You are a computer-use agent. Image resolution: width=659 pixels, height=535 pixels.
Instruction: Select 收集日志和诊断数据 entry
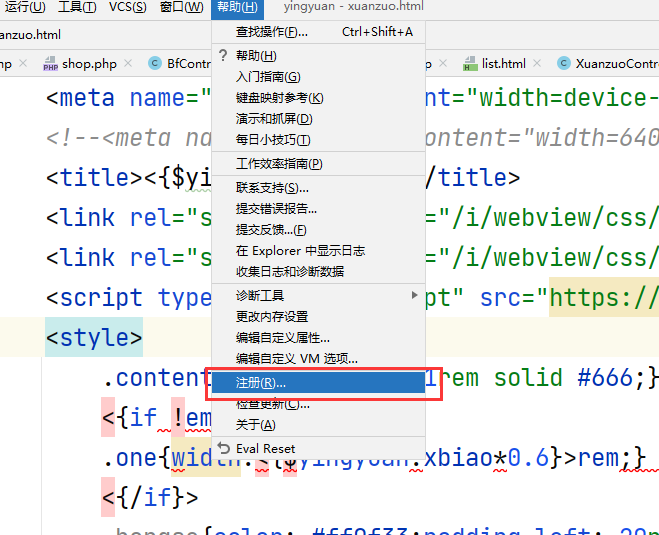(x=319, y=271)
